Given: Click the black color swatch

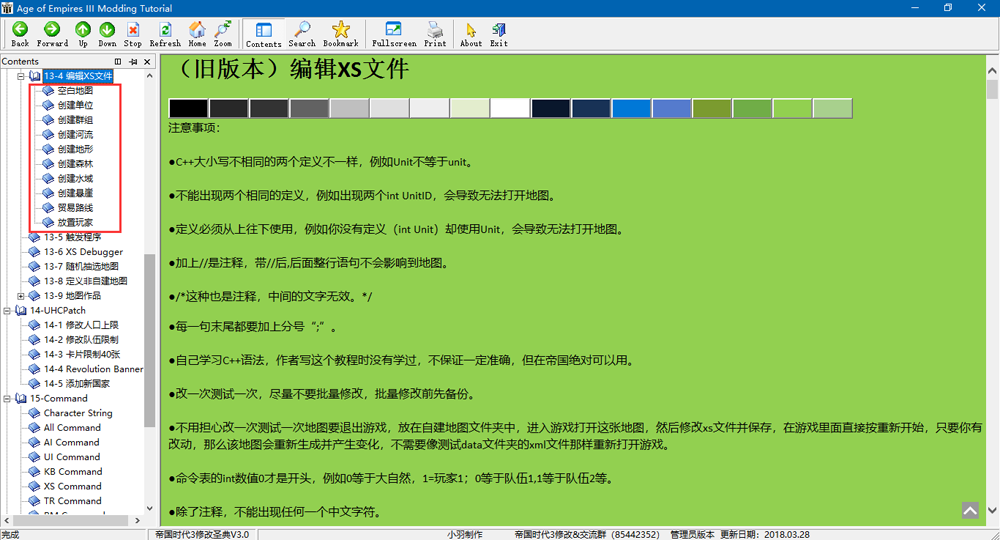Looking at the screenshot, I should [188, 108].
